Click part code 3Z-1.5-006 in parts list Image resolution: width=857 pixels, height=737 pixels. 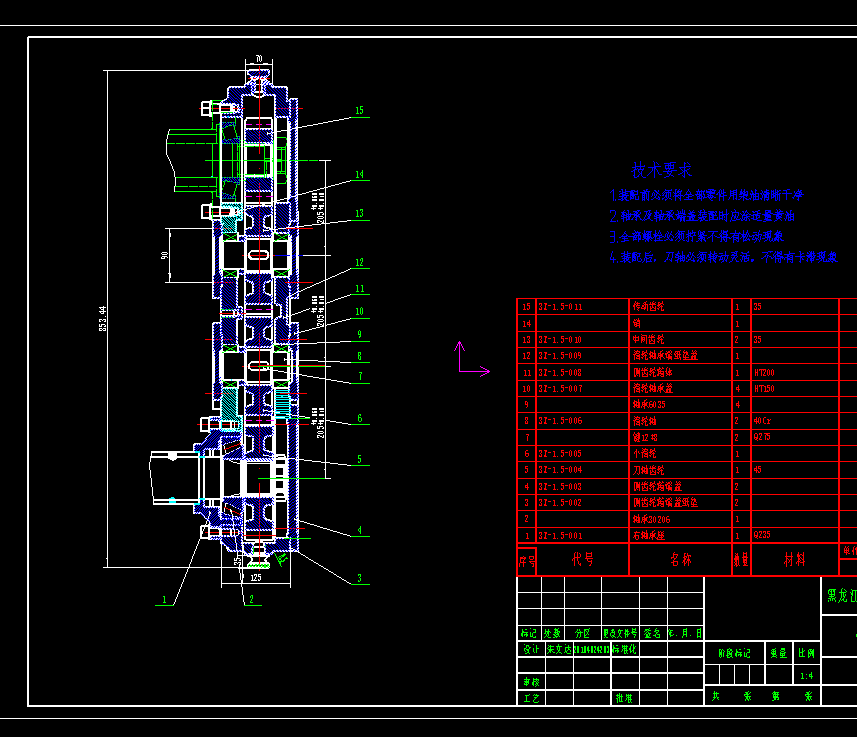click(560, 421)
